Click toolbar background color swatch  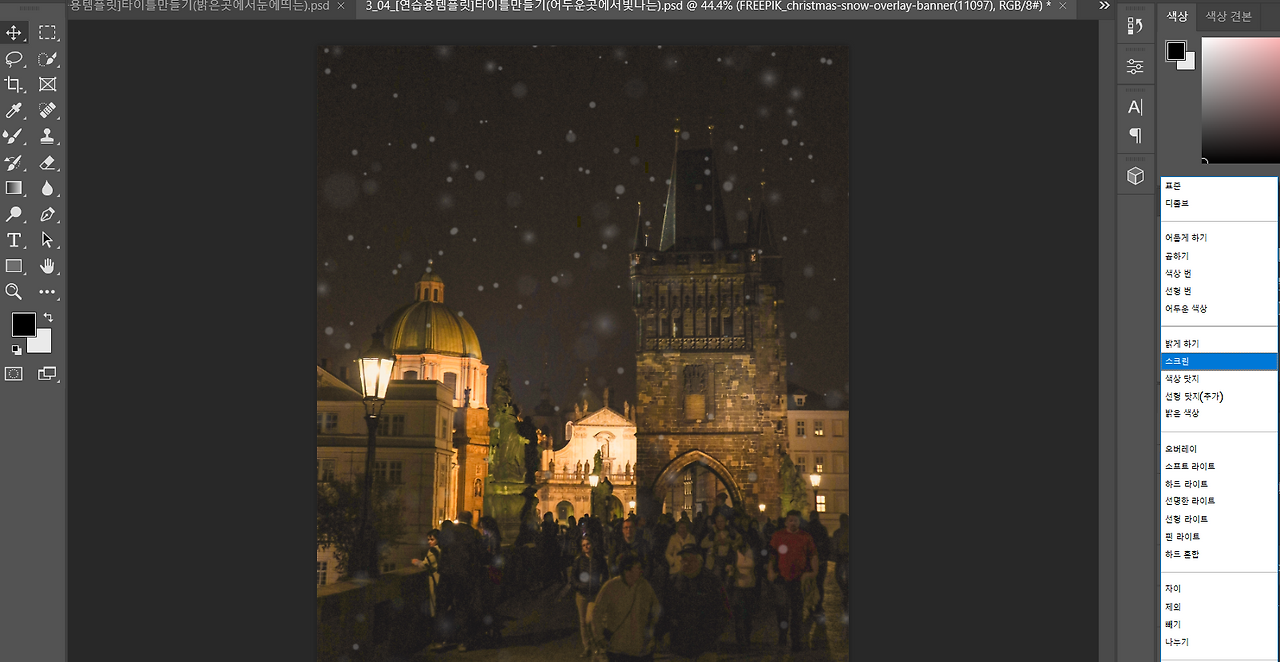(42, 344)
